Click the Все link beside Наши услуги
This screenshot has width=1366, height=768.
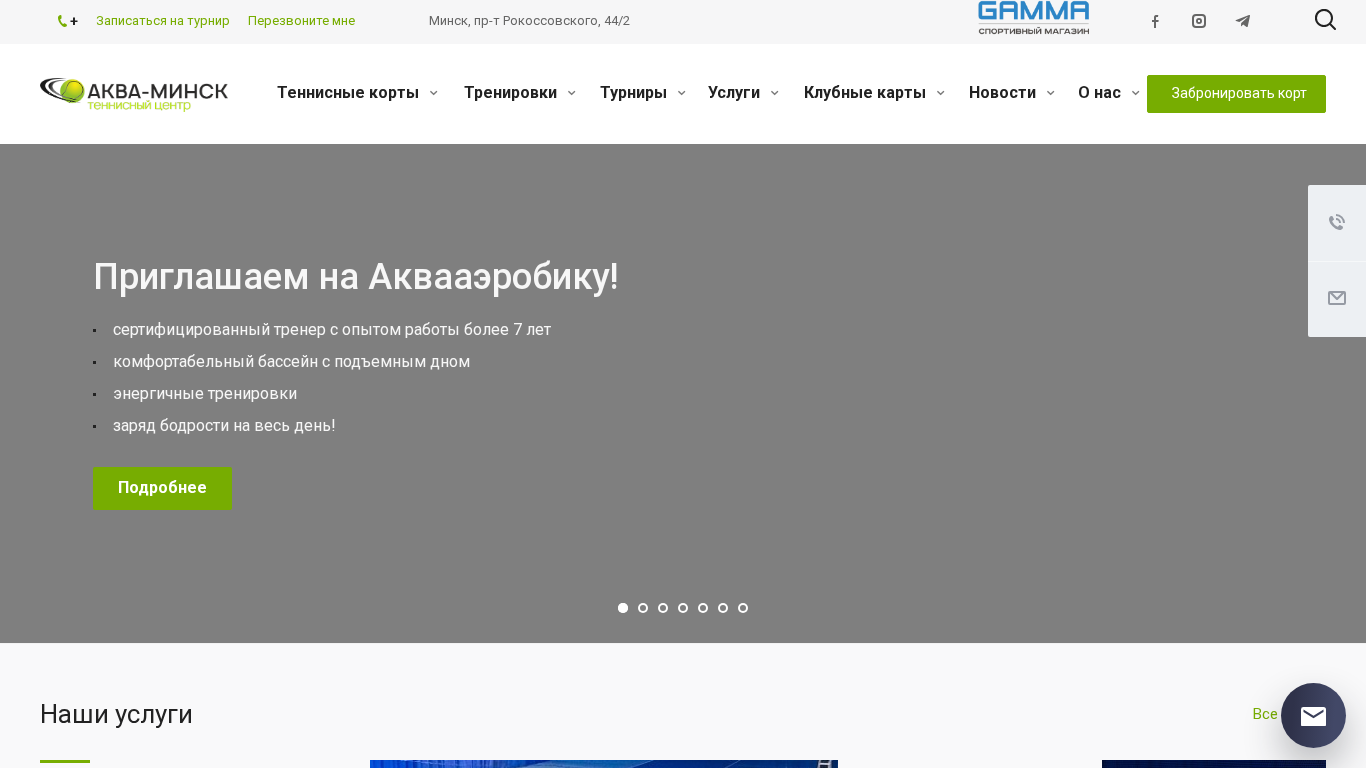coord(1265,714)
